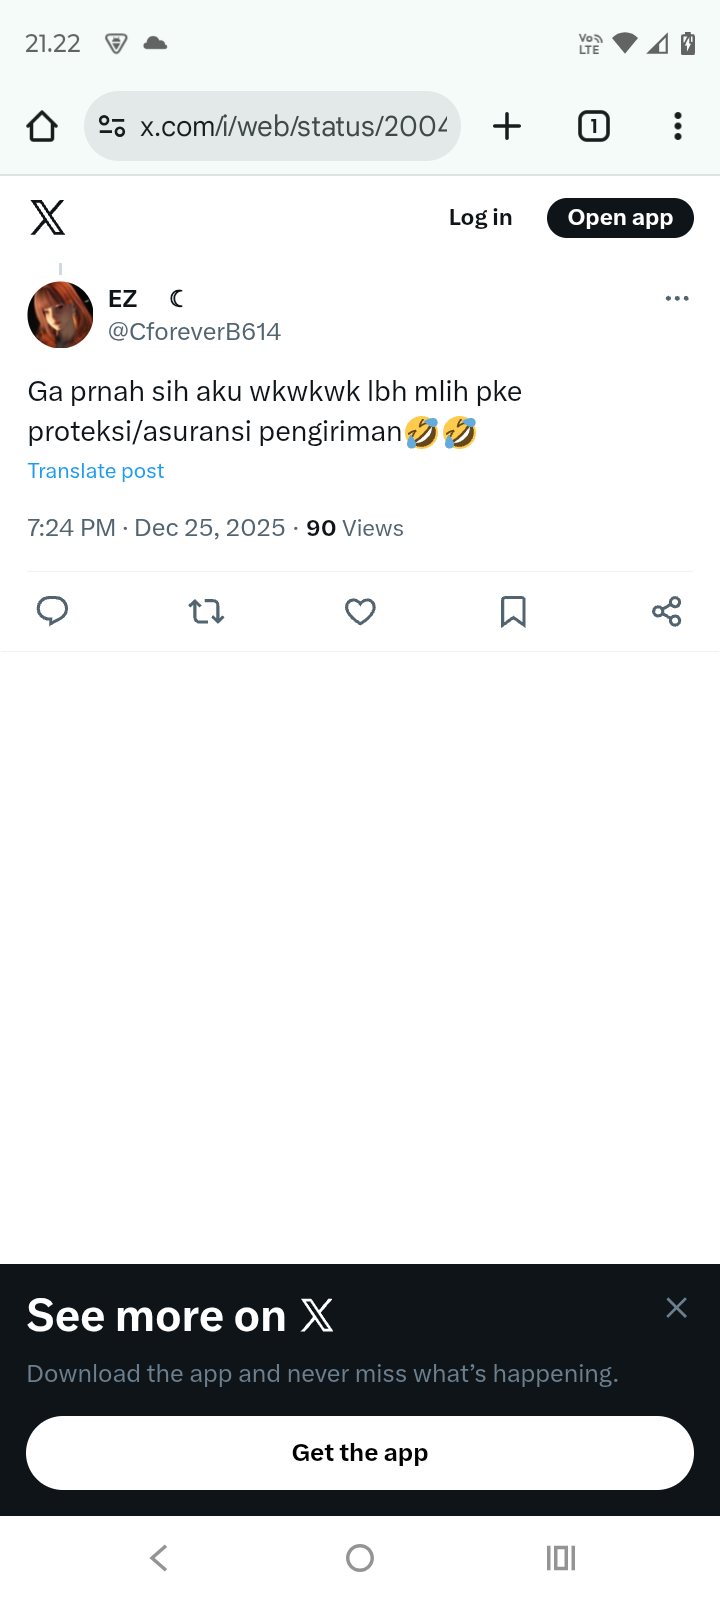Tap the reply speech bubble icon
The width and height of the screenshot is (720, 1600).
pos(52,610)
